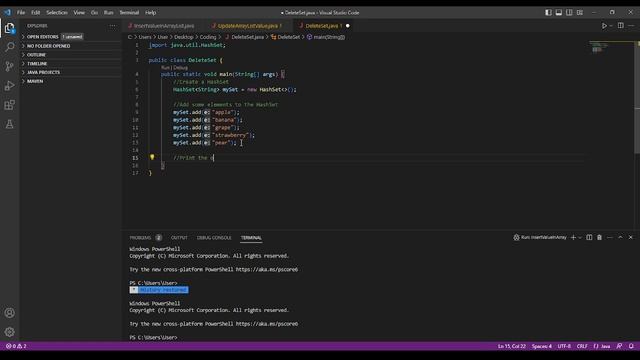Split the terminal pane

coord(589,238)
